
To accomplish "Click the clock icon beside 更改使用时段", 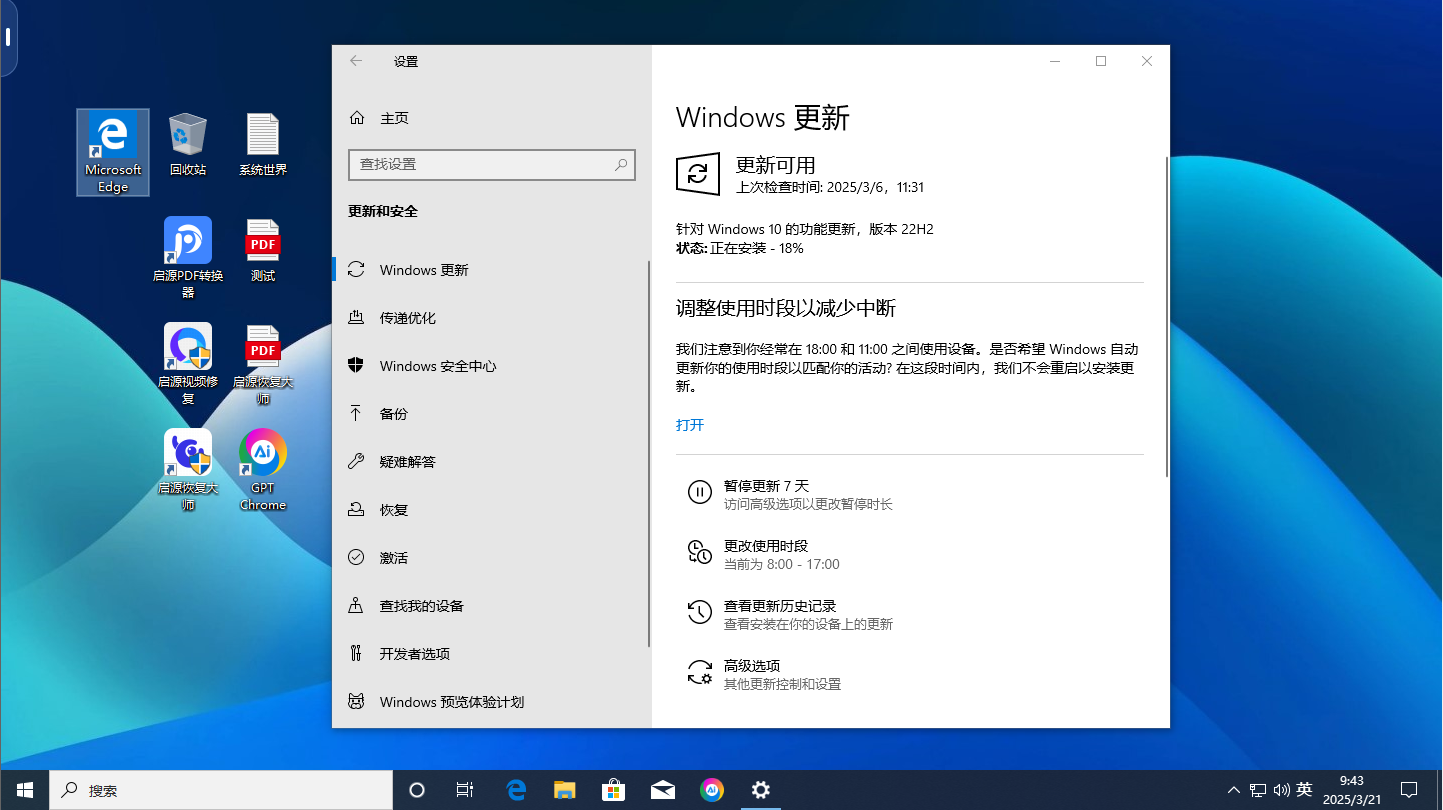I will click(x=699, y=551).
